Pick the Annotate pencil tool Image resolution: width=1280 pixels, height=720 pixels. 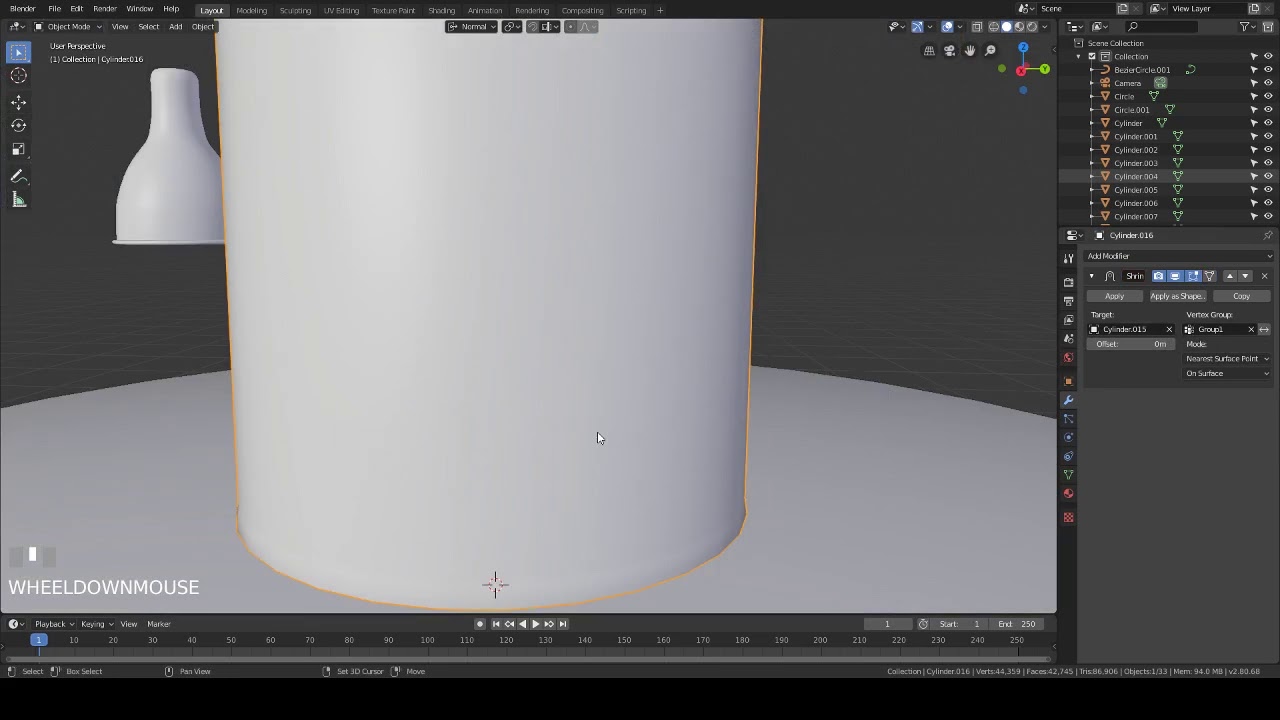pyautogui.click(x=18, y=176)
